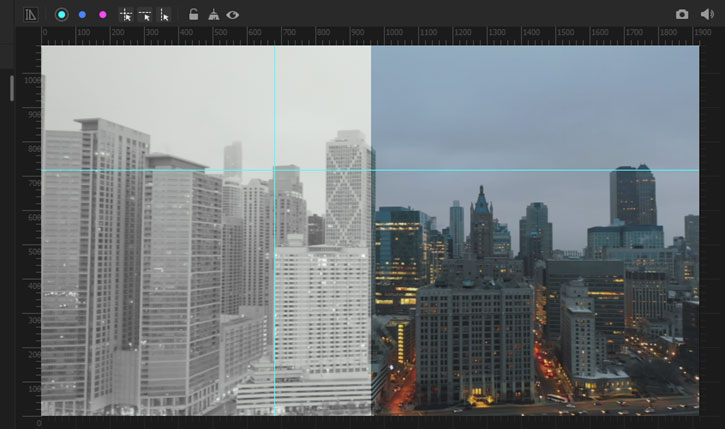Click the scrollbar handle on the left edge
Screen dimensions: 725x429
point(12,88)
